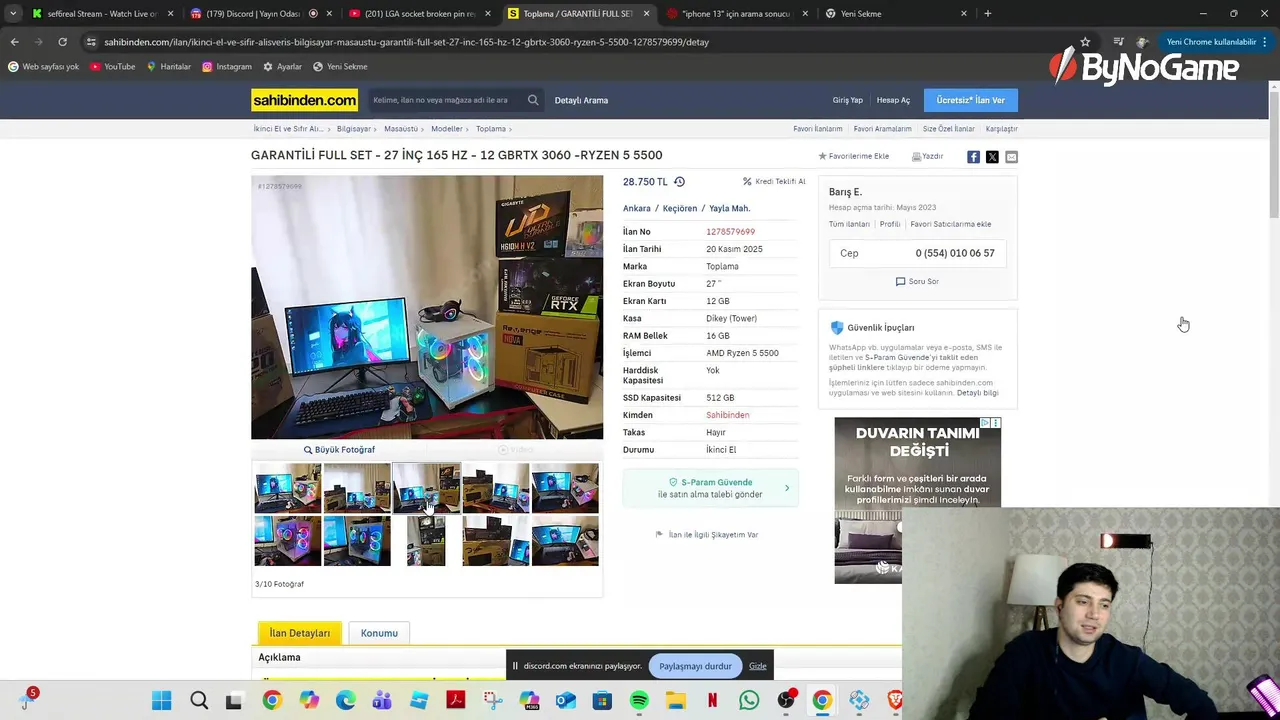Click the Hesap Aç link
Viewport: 1280px width, 720px height.
pos(893,100)
